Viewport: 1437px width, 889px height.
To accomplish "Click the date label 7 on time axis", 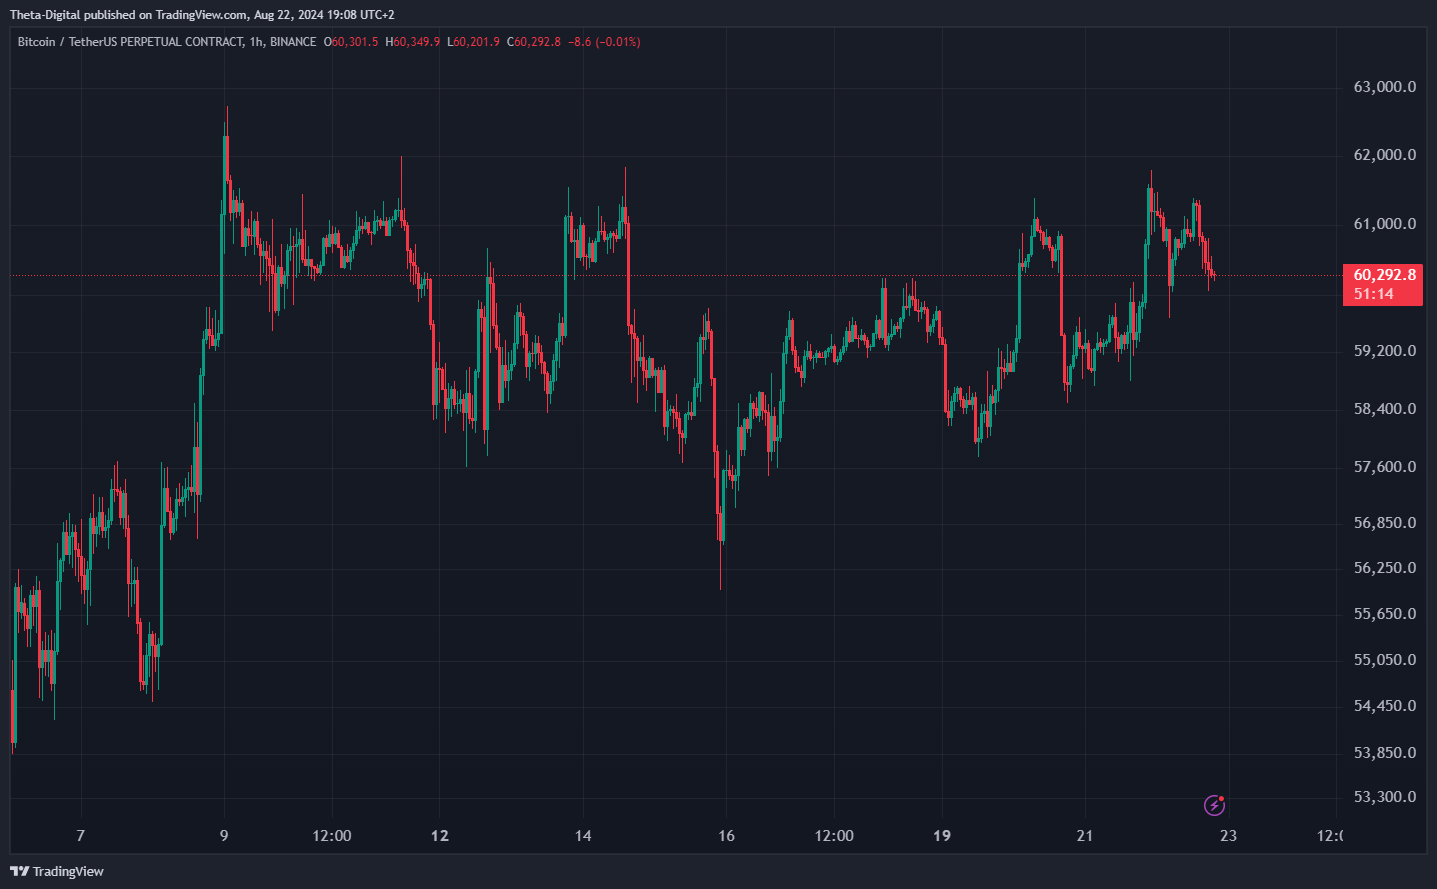I will coord(81,836).
